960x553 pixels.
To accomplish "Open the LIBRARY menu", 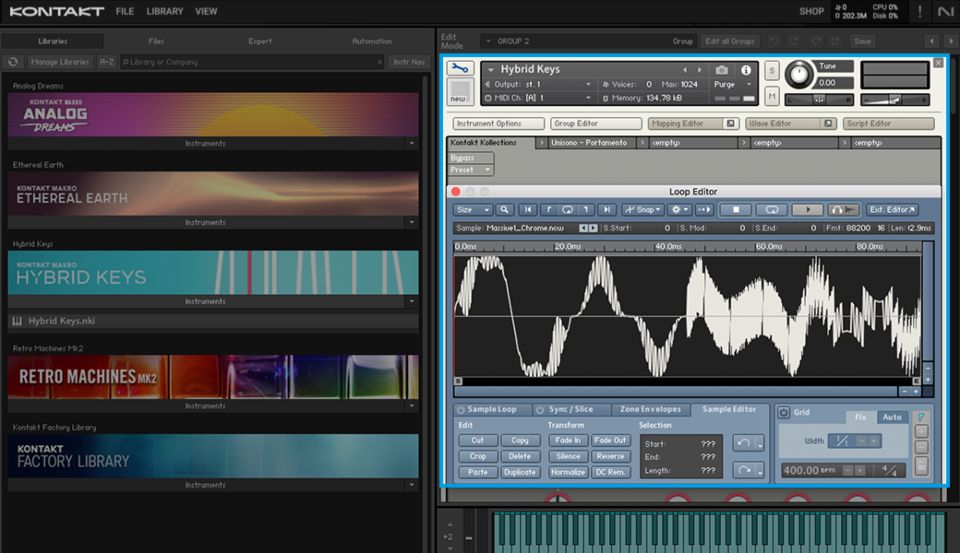I will pyautogui.click(x=164, y=12).
